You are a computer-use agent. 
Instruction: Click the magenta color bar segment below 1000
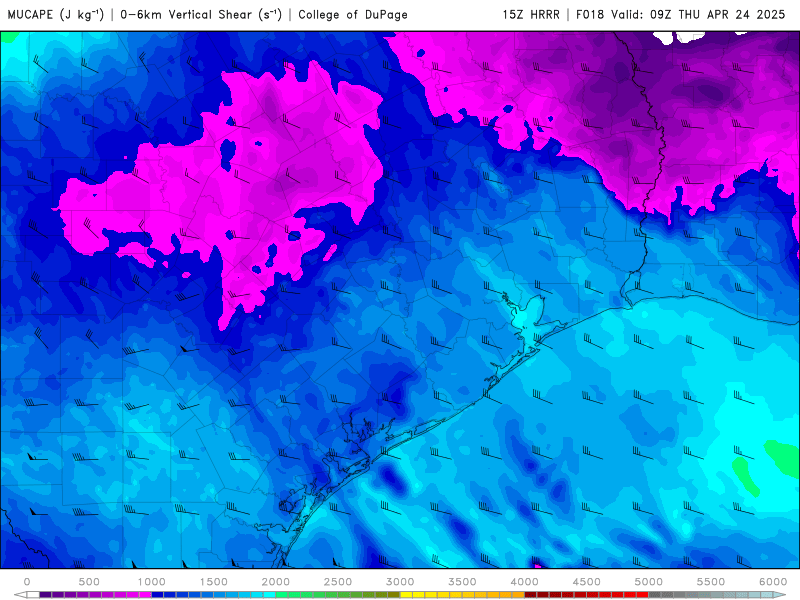145,595
